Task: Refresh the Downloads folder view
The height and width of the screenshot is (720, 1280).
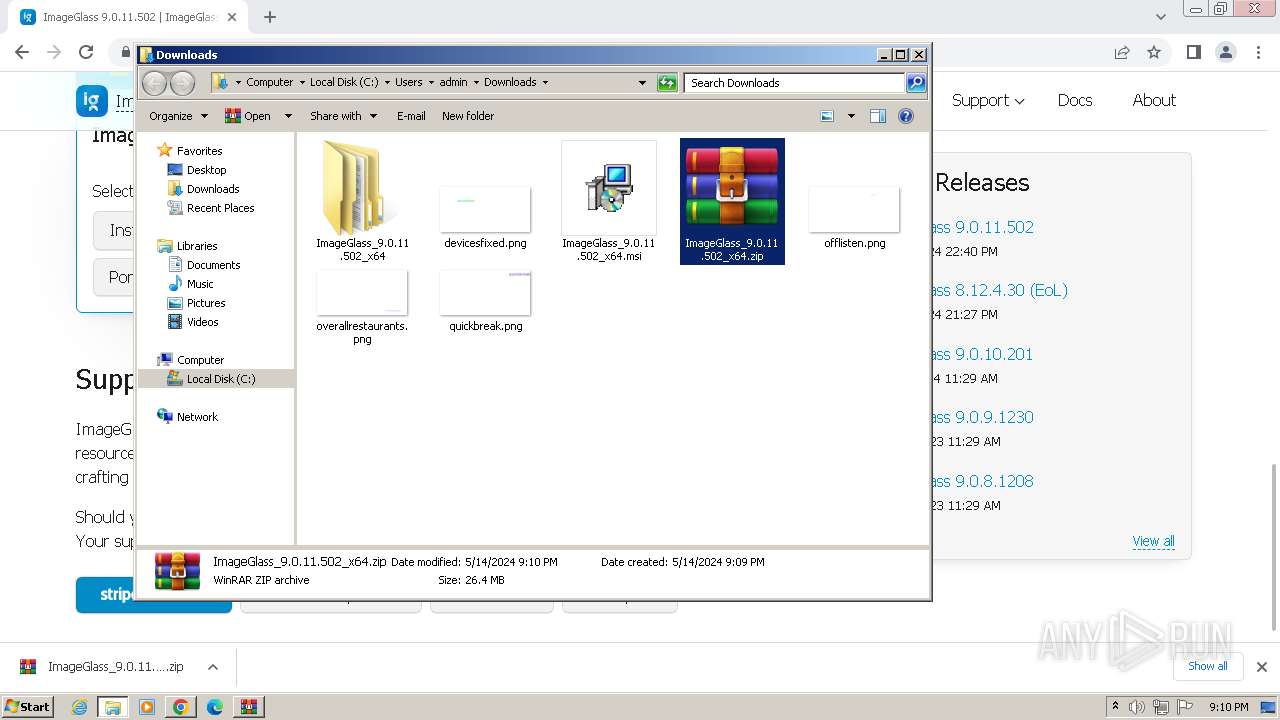Action: (667, 83)
